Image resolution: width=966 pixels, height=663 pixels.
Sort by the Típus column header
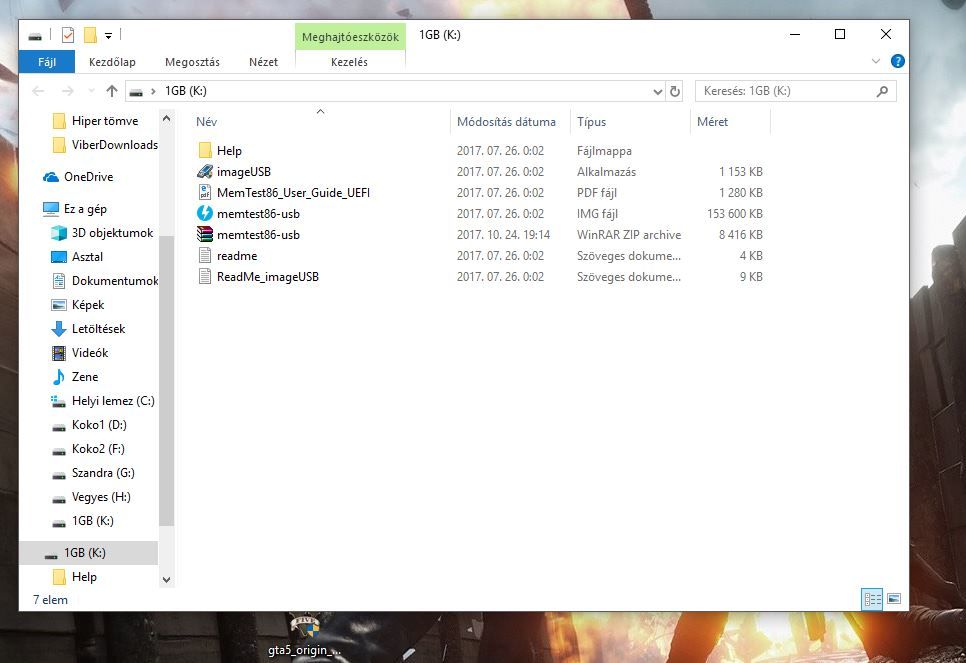point(591,121)
